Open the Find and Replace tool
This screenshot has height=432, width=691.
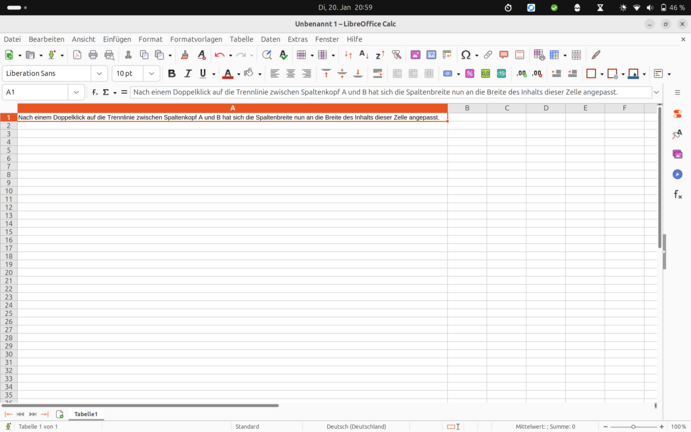267,55
